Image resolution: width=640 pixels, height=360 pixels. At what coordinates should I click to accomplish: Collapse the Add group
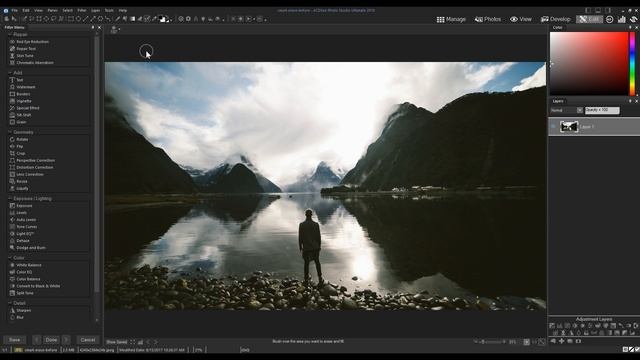point(10,73)
